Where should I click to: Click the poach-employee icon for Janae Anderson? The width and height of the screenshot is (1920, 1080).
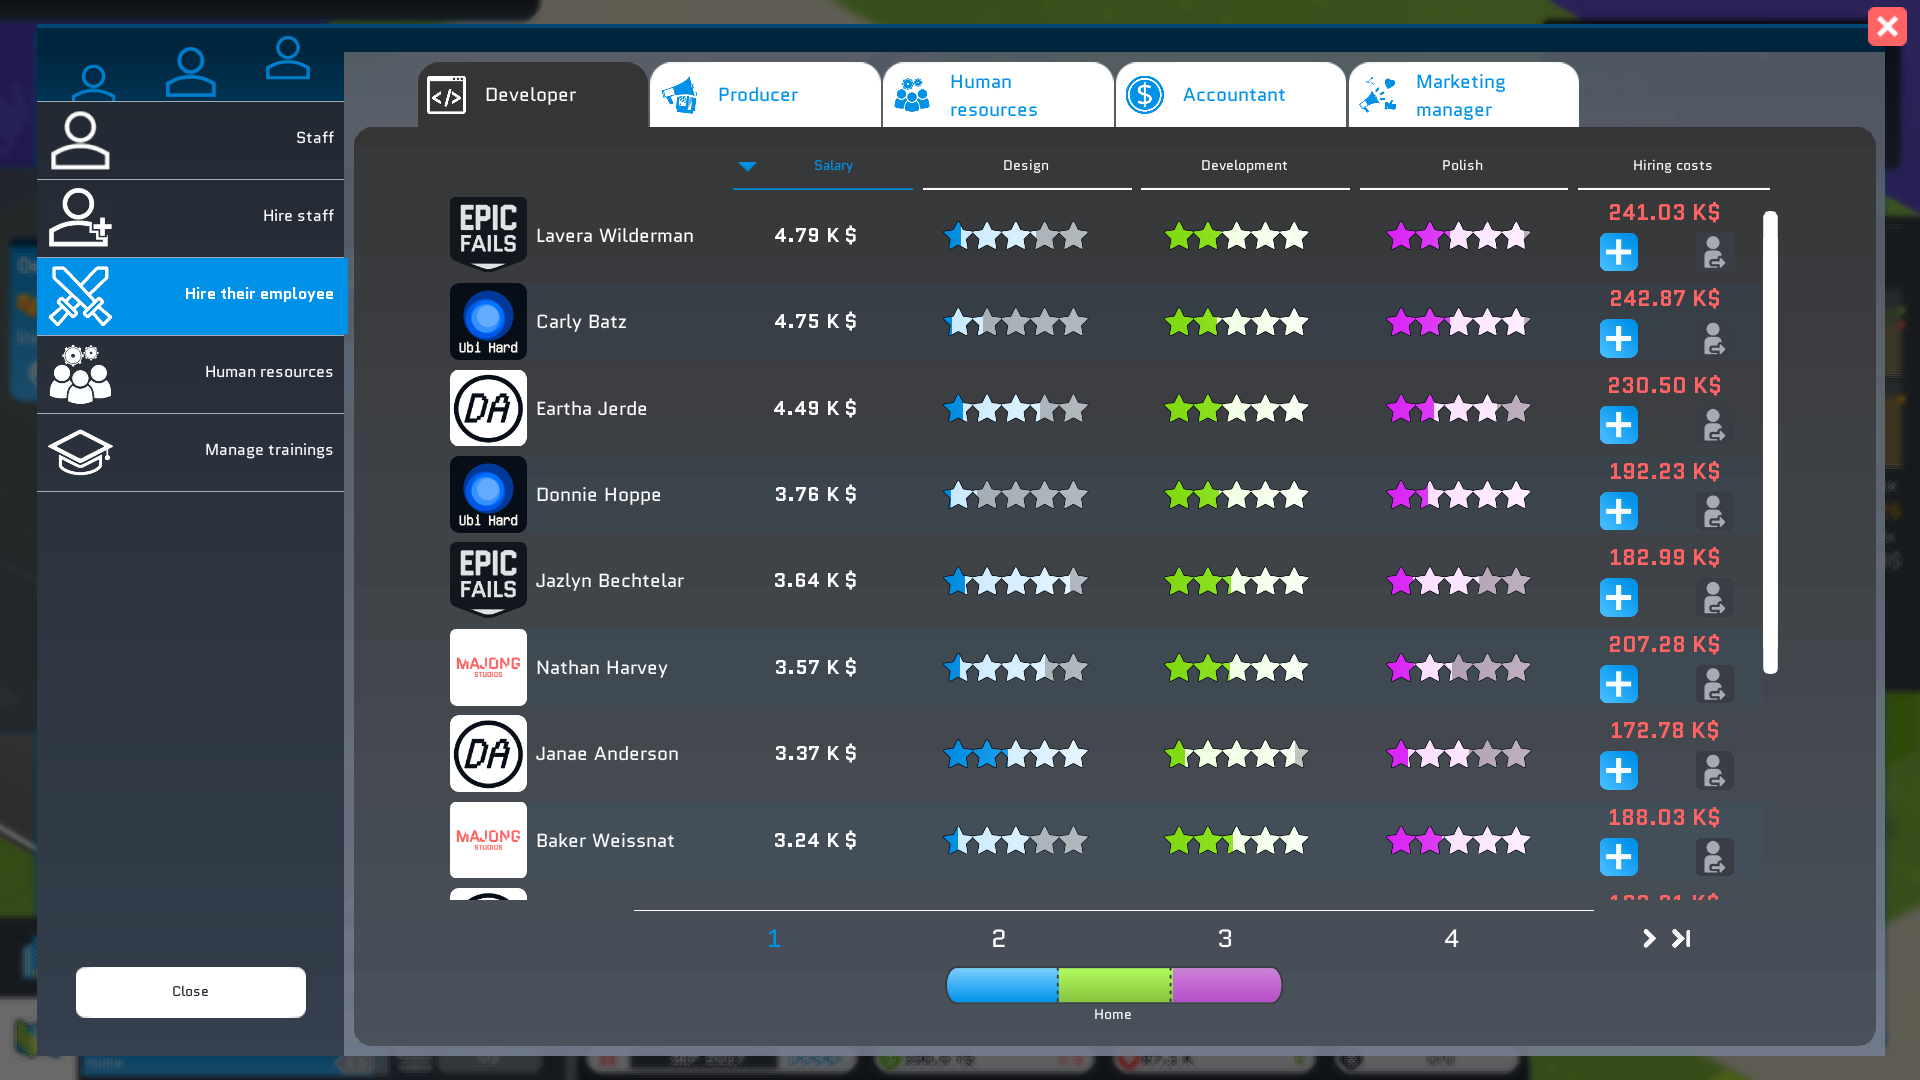1714,771
